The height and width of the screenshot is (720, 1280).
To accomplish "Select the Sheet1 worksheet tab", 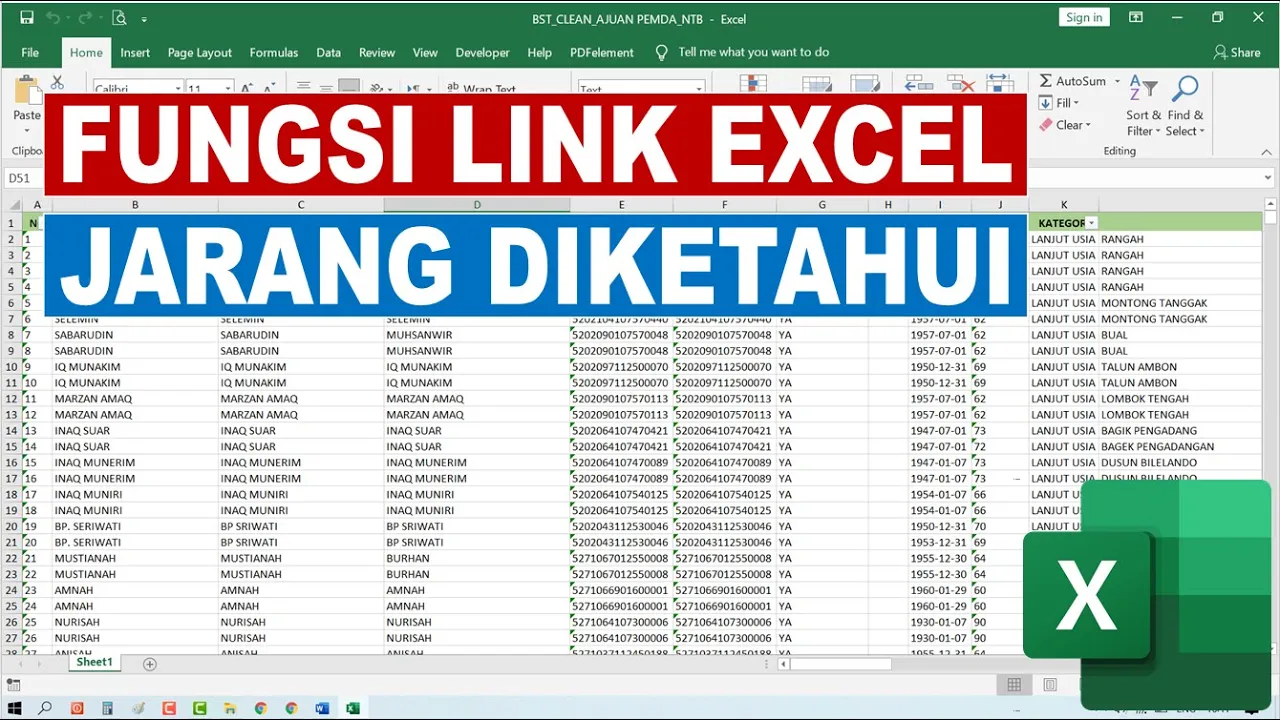I will (x=95, y=662).
